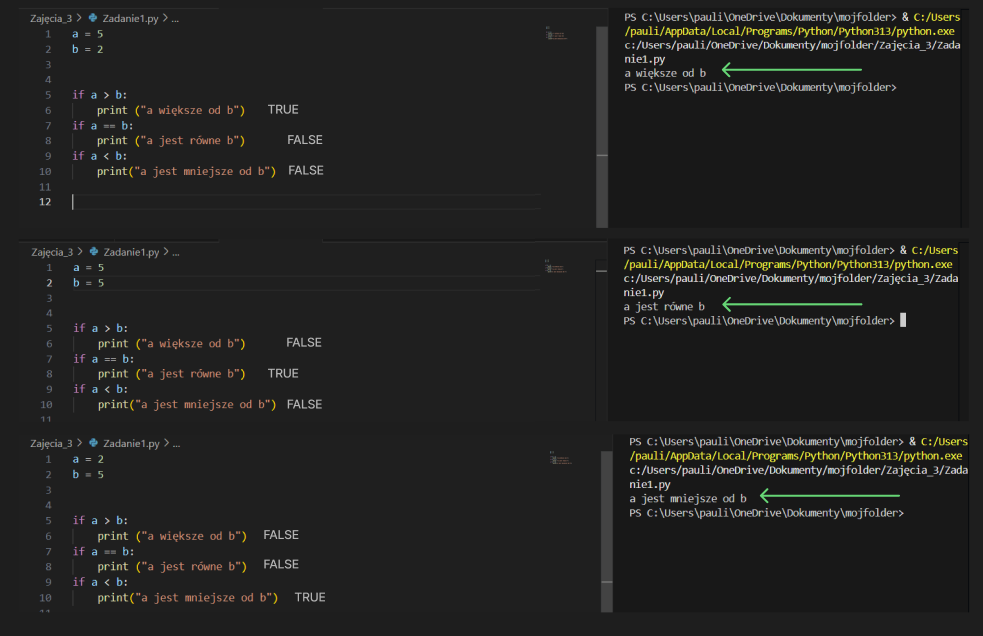The height and width of the screenshot is (636, 983).
Task: Click the minimap preview in the top editor
Action: click(557, 35)
